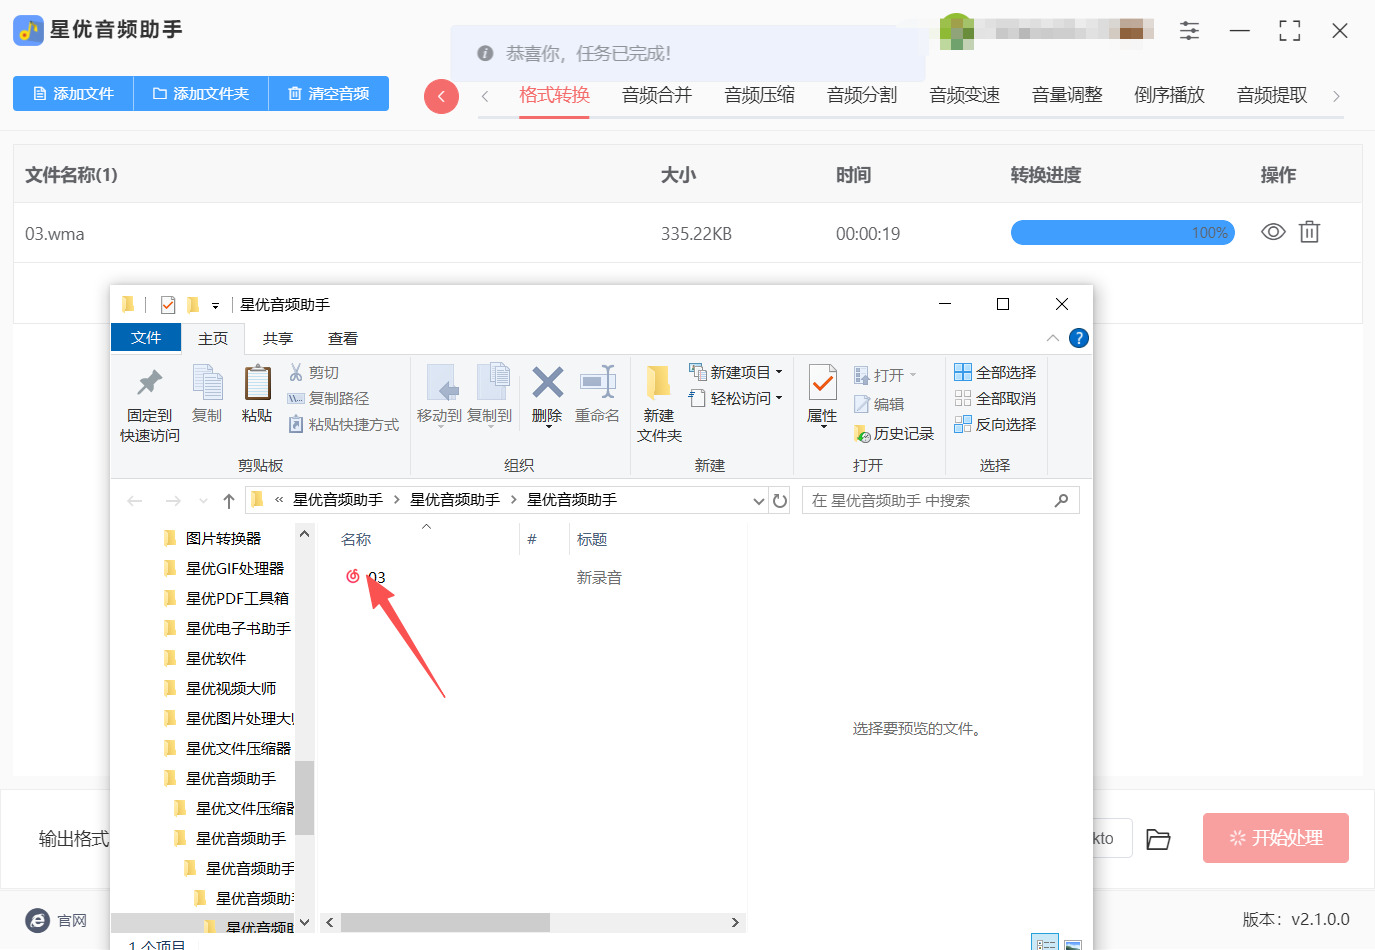
Task: Switch to the 查看 ribbon tab
Action: (x=343, y=338)
